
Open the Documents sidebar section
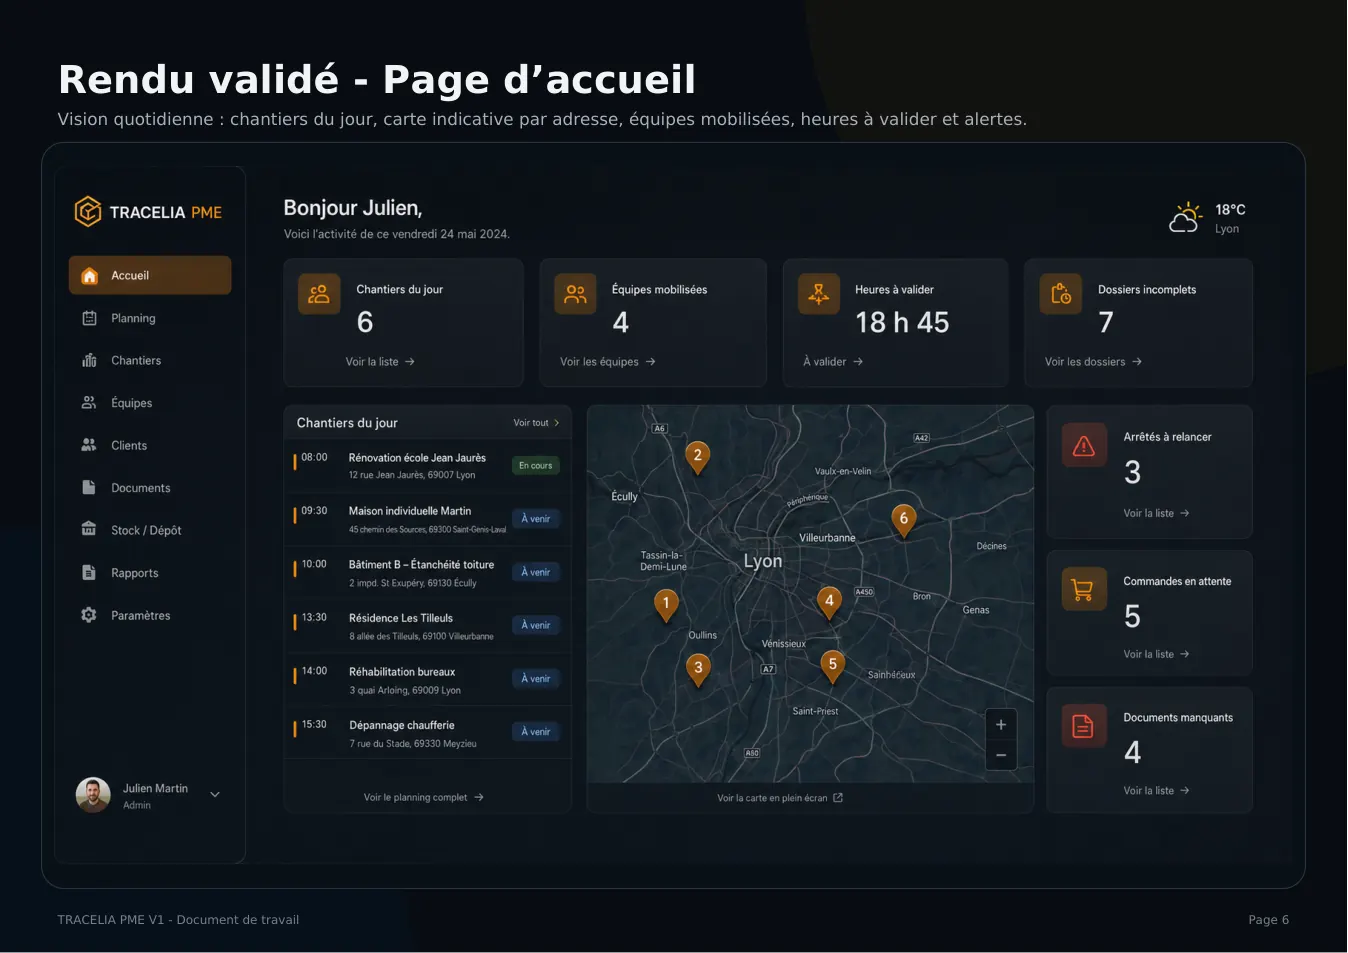click(x=150, y=488)
